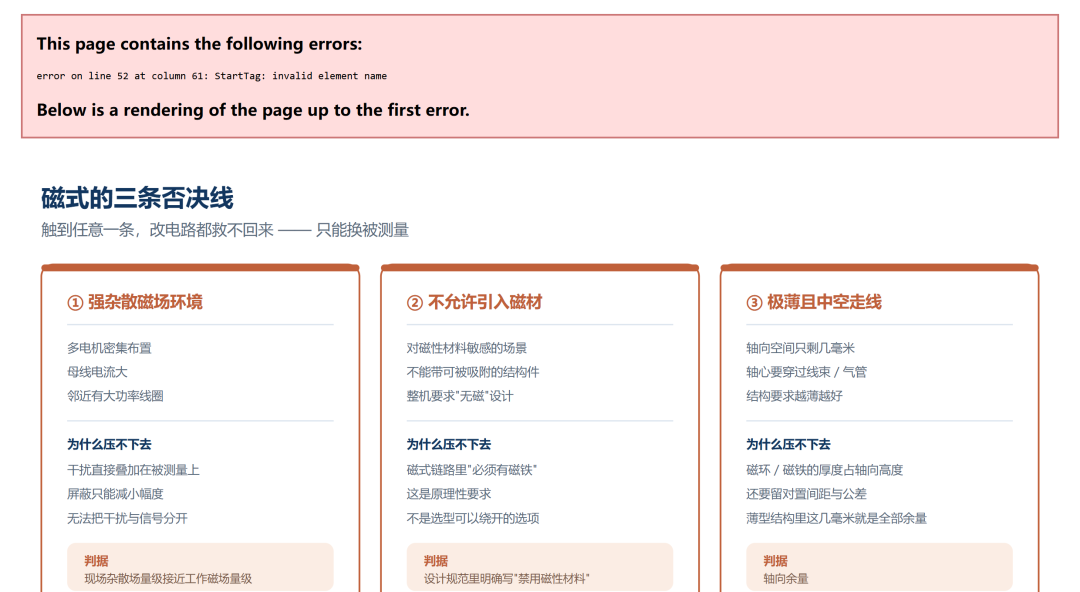Select the criterion "设计规范里明确写"禁用磁性材料""
This screenshot has width=1080, height=592.
507,579
